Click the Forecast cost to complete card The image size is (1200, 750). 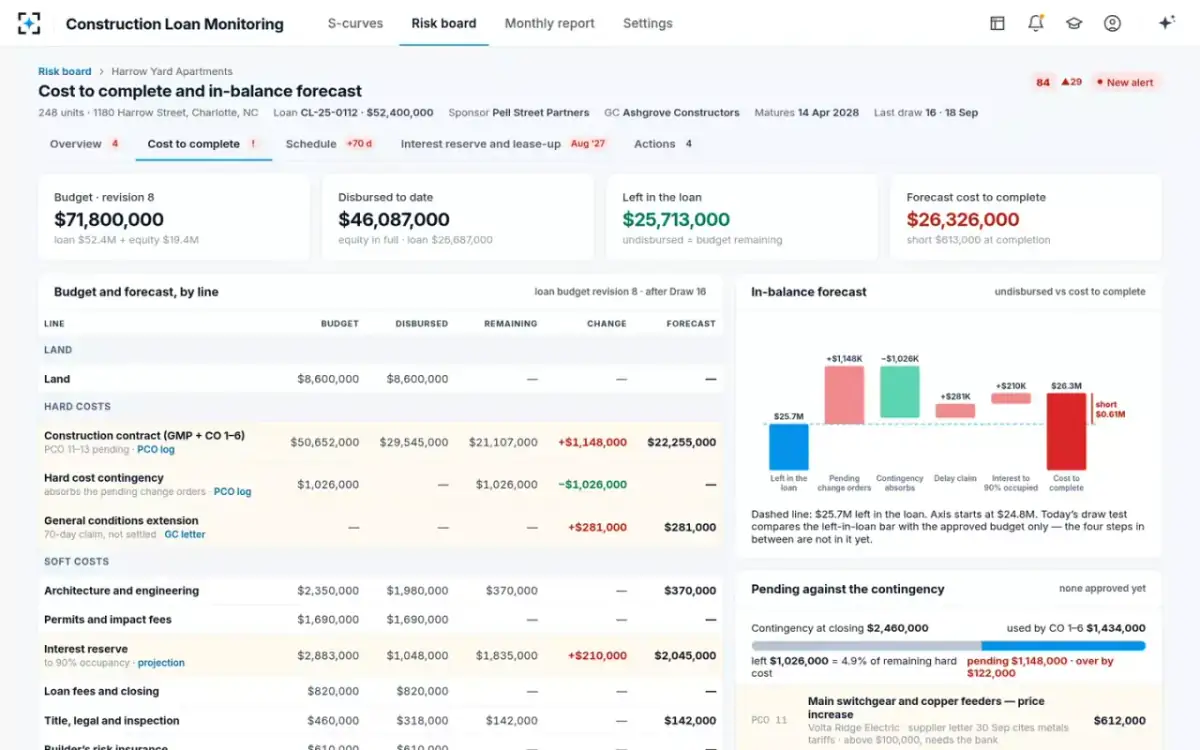coord(1026,218)
